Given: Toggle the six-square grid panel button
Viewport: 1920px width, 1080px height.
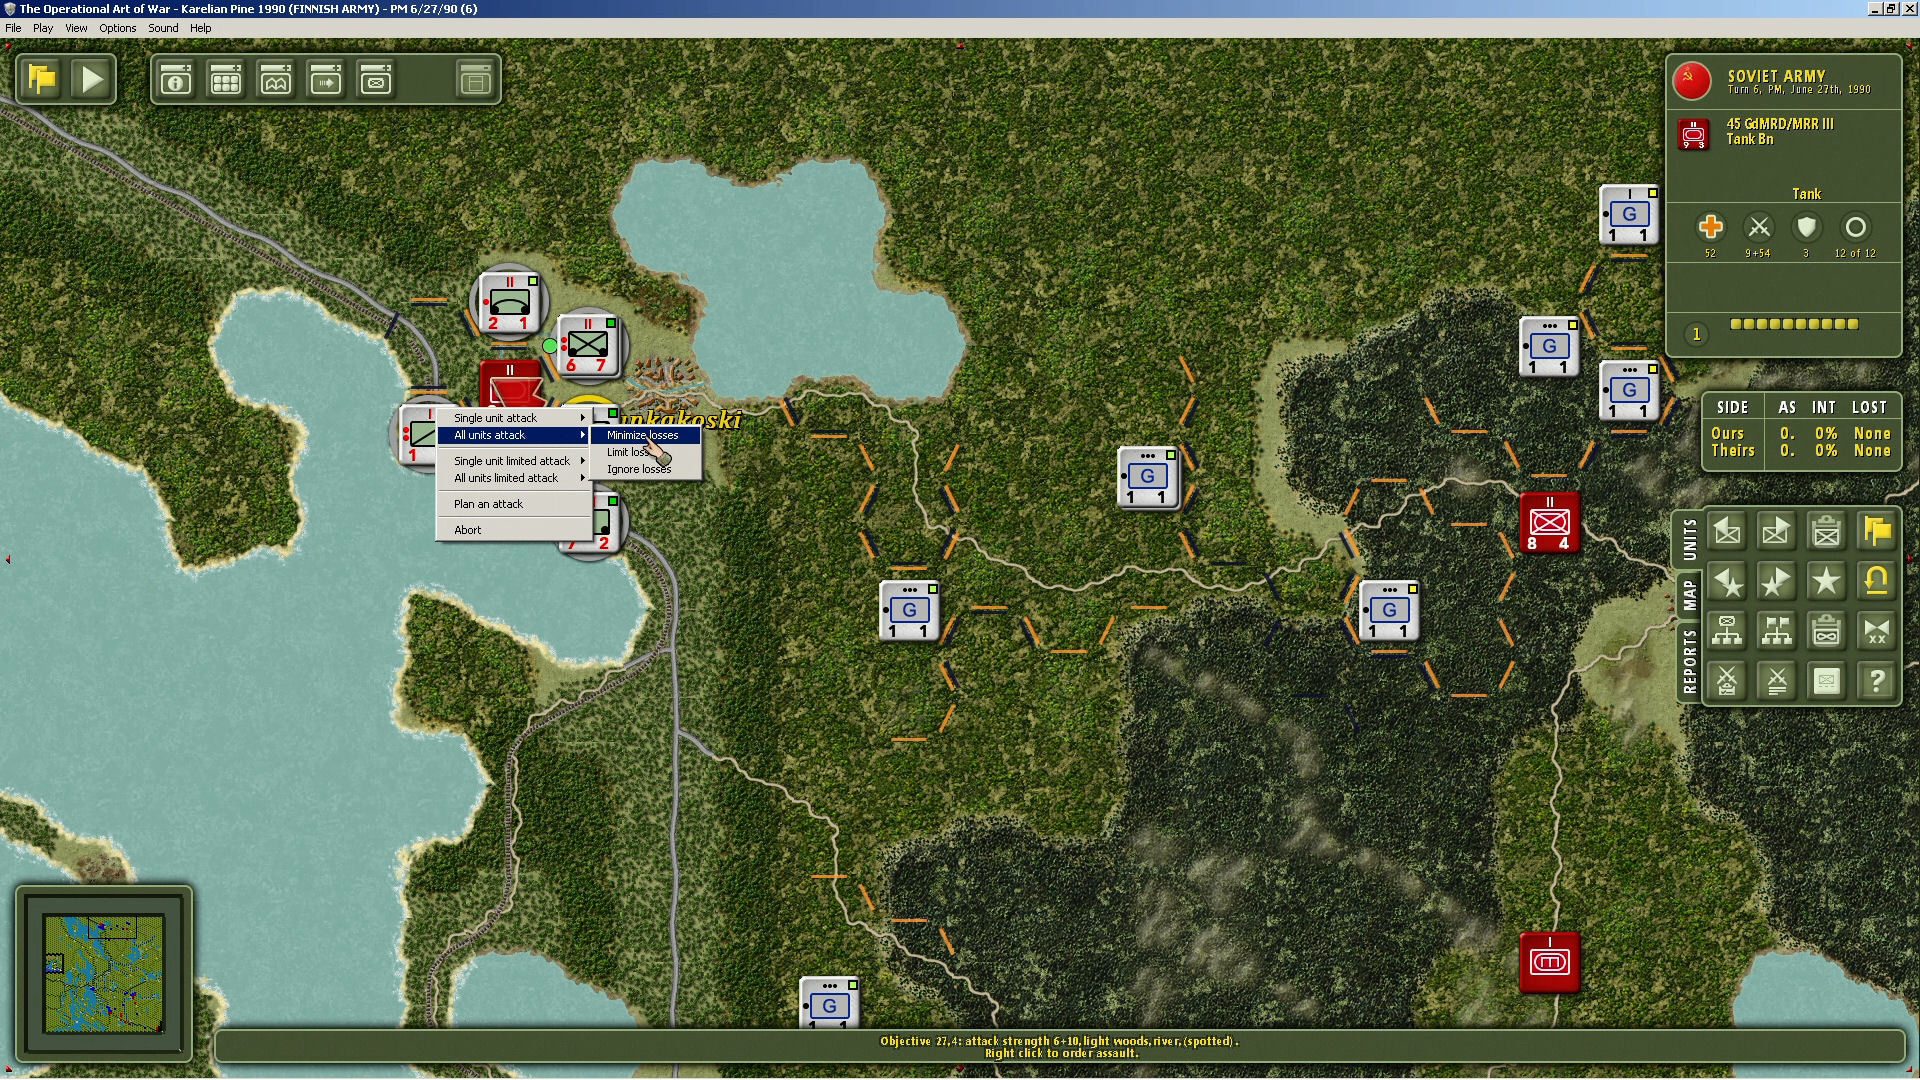Looking at the screenshot, I should 226,80.
